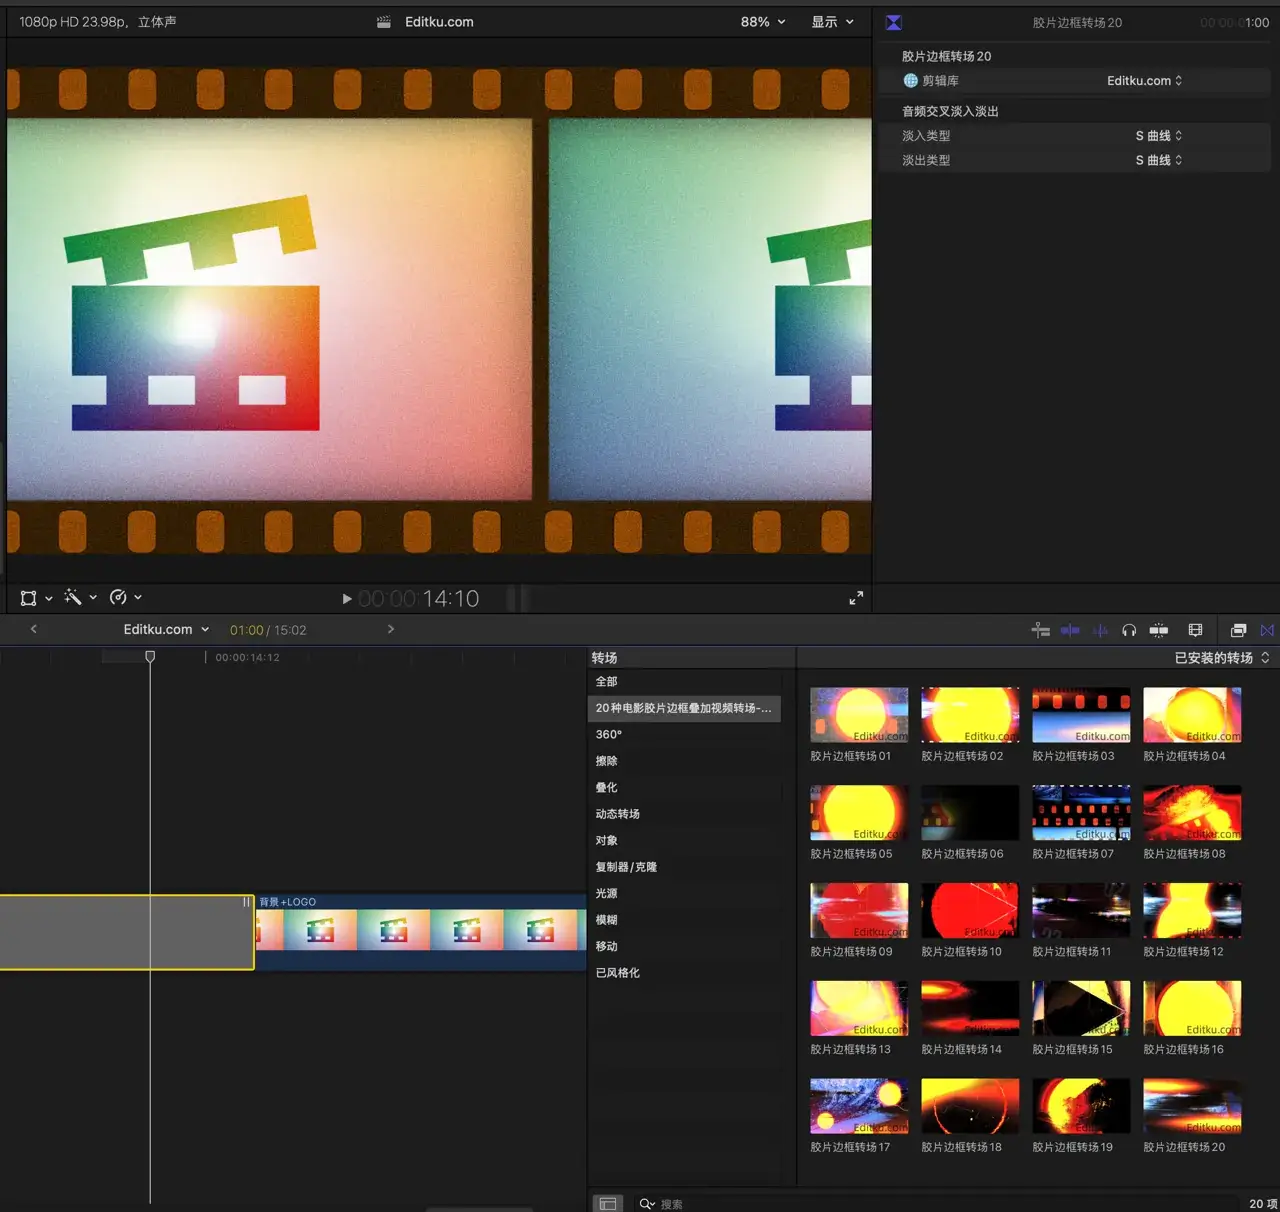The image size is (1280, 1212).
Task: Click the magic wand enhancement icon
Action: 73,597
